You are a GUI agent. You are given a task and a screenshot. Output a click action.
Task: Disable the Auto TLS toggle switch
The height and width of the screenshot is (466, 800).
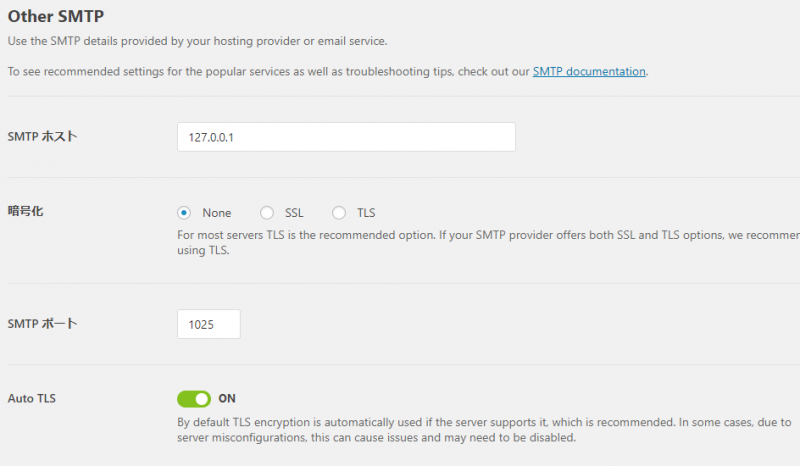click(194, 399)
